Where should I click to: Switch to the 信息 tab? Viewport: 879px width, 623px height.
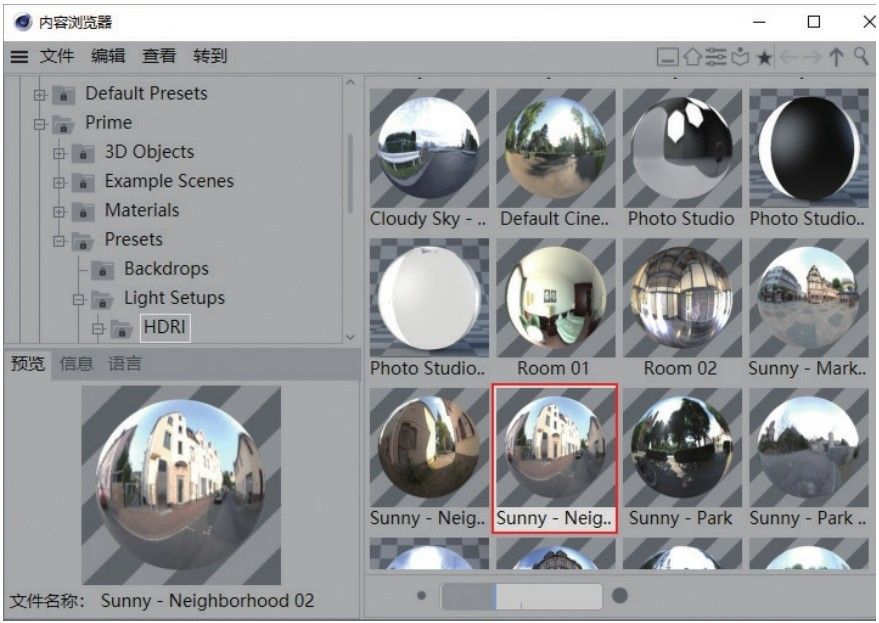[x=76, y=364]
